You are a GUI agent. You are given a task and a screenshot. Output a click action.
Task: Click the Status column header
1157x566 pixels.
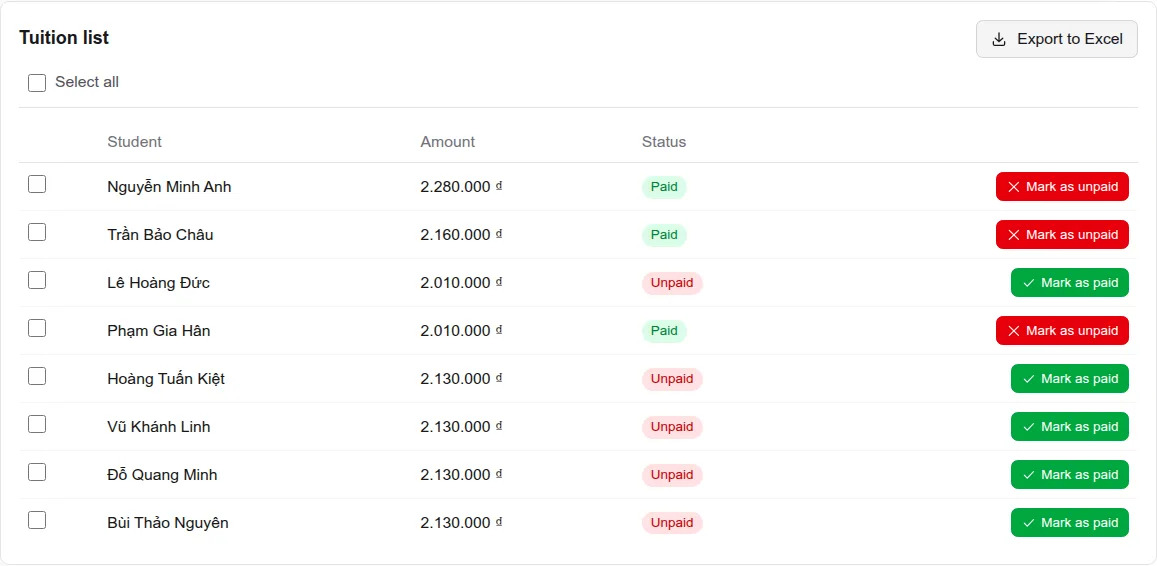click(664, 142)
